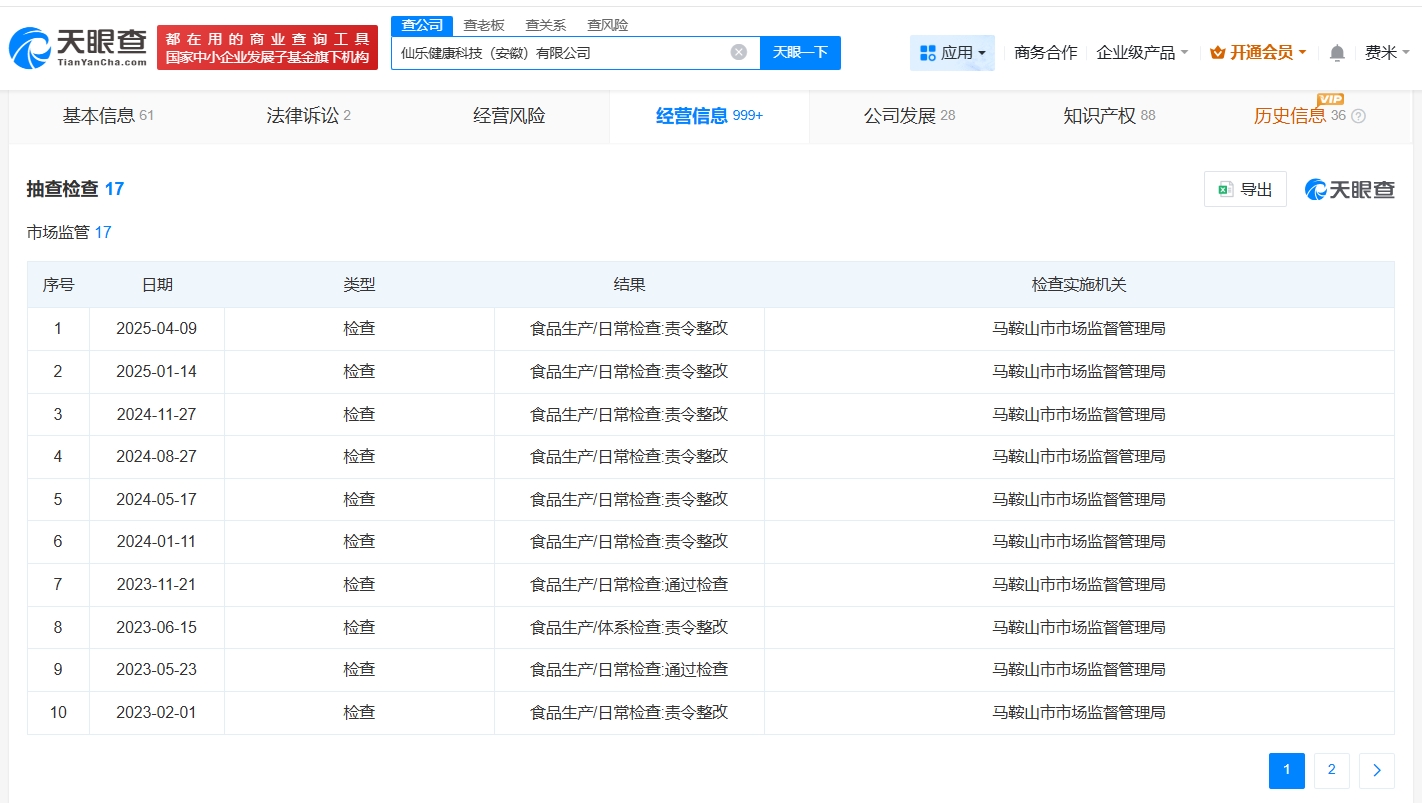The width and height of the screenshot is (1422, 803).
Task: Open the 商务合作 link
Action: (1045, 53)
